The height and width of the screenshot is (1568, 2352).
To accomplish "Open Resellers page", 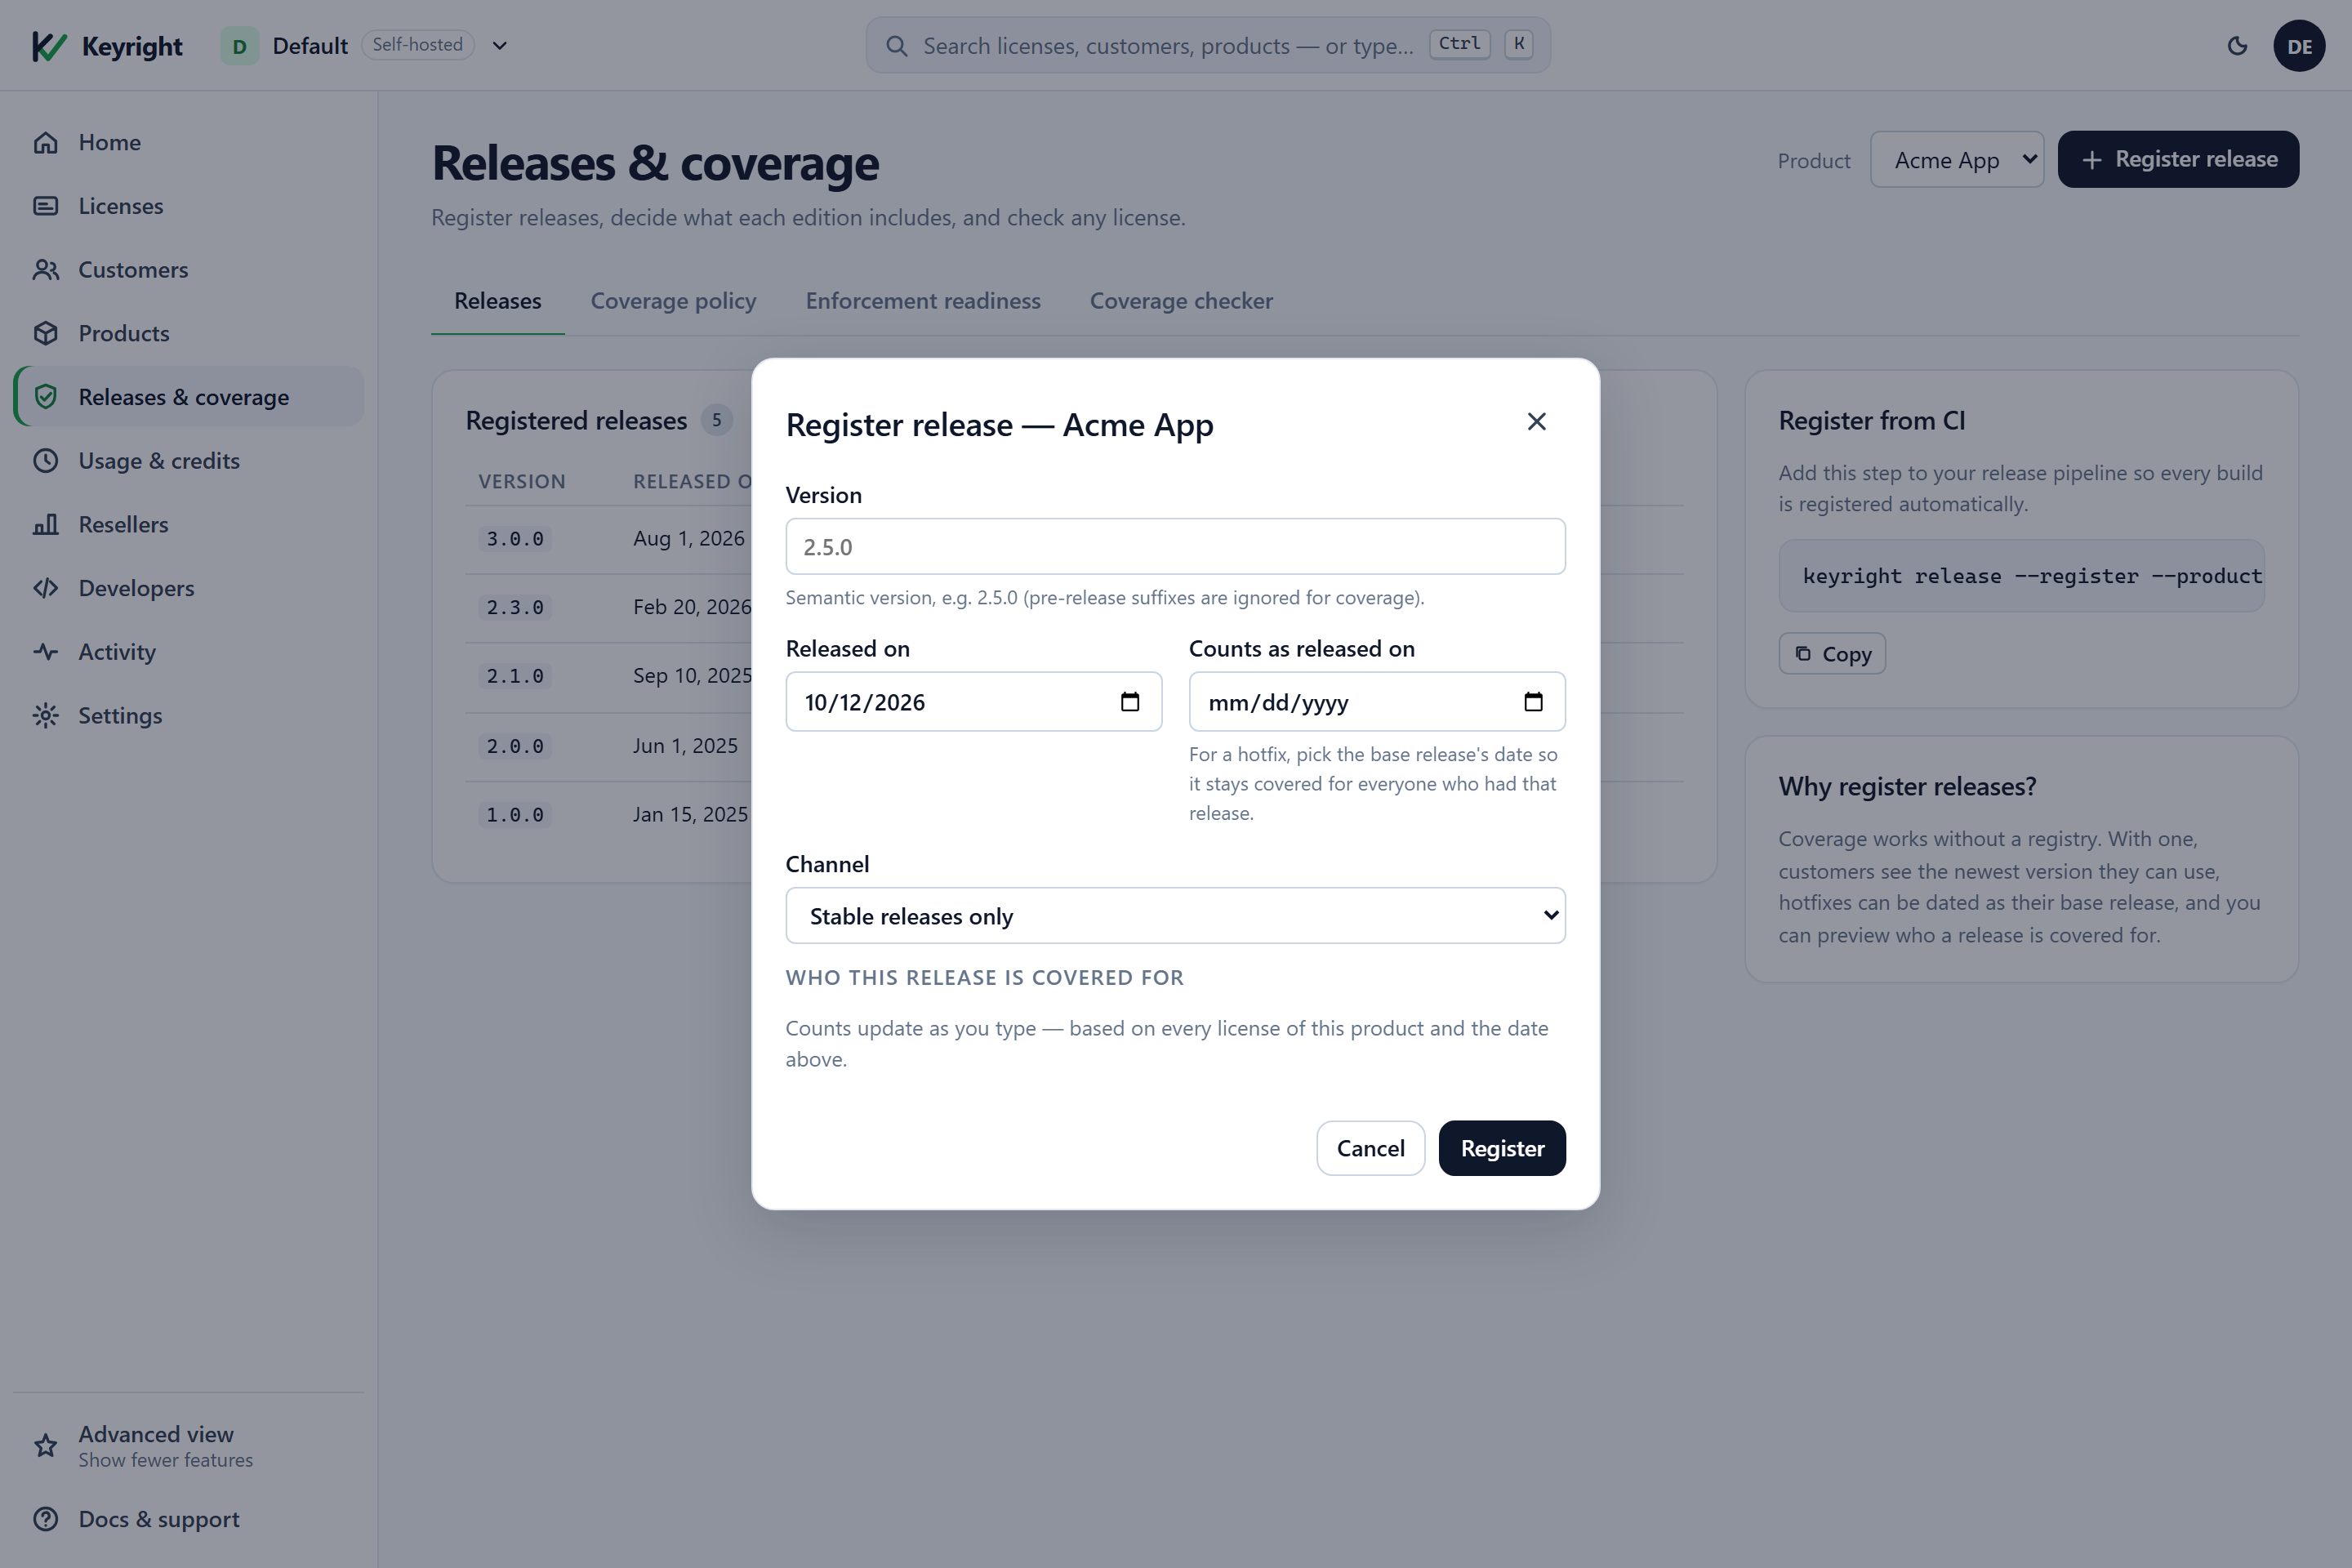I will [x=188, y=524].
